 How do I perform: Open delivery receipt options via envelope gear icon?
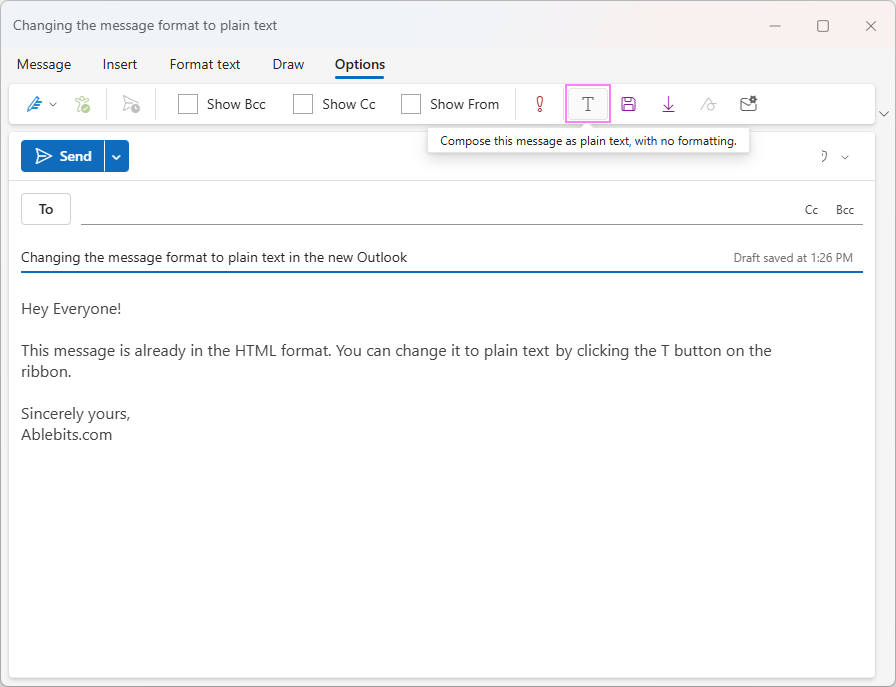click(x=748, y=103)
